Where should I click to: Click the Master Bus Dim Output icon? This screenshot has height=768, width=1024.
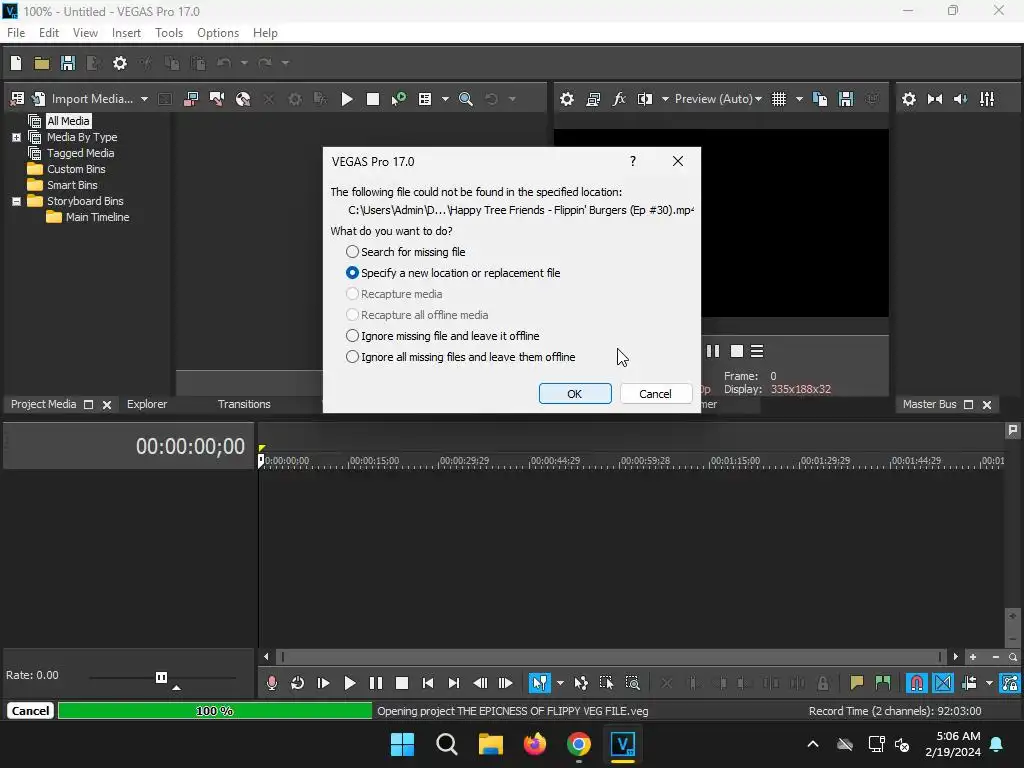click(x=961, y=99)
